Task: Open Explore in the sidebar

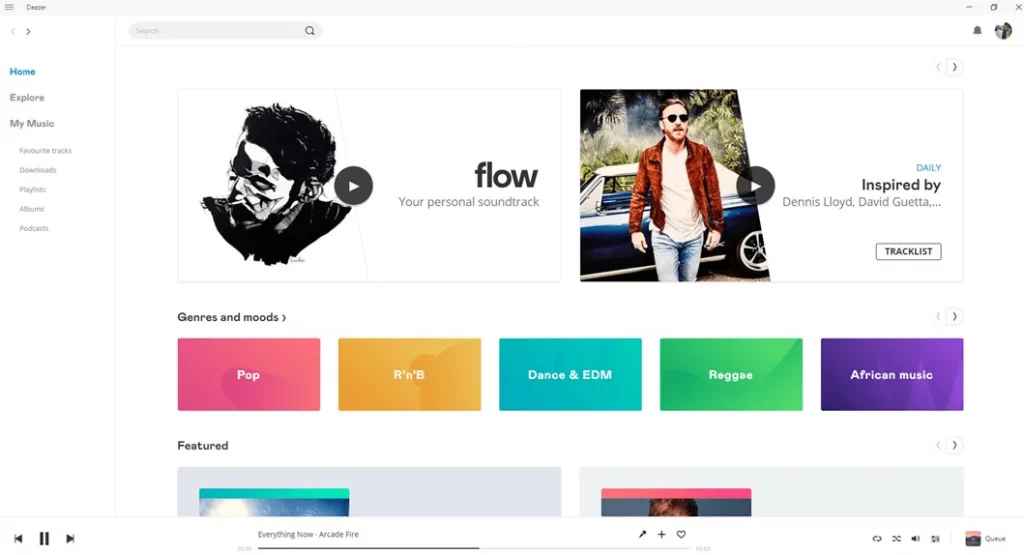Action: [x=27, y=97]
